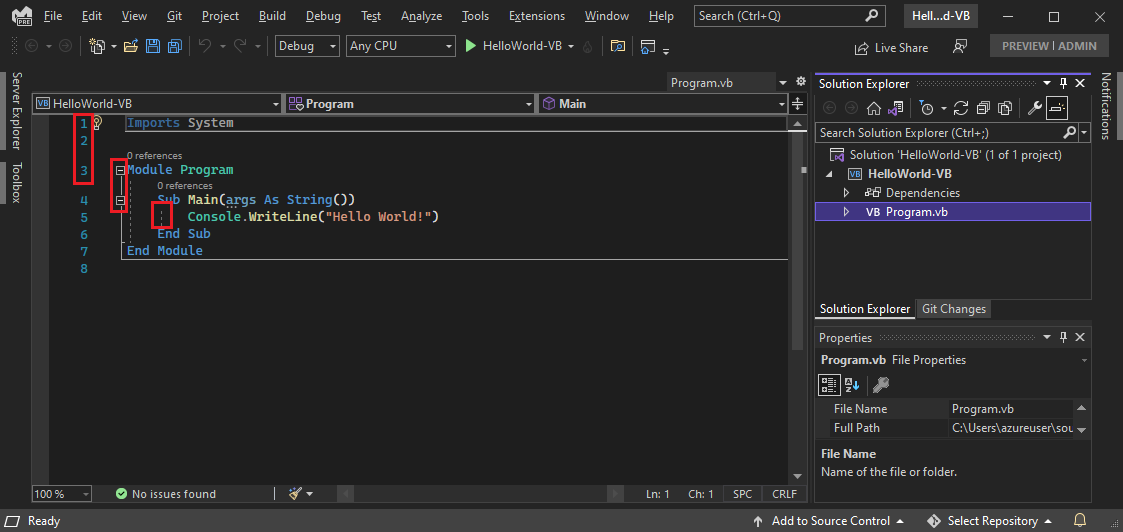Toggle the Preview Selected Items button
This screenshot has width=1123, height=532.
[x=1058, y=108]
